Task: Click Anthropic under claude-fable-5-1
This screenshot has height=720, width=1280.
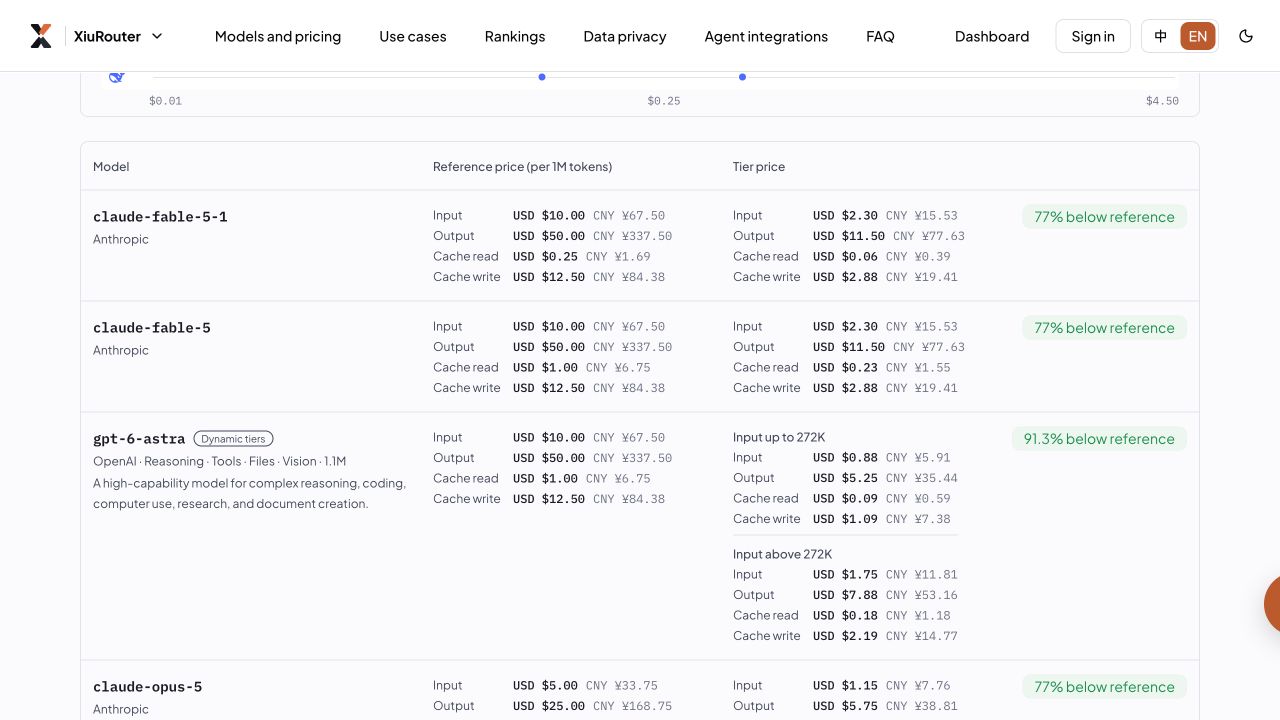Action: (121, 240)
